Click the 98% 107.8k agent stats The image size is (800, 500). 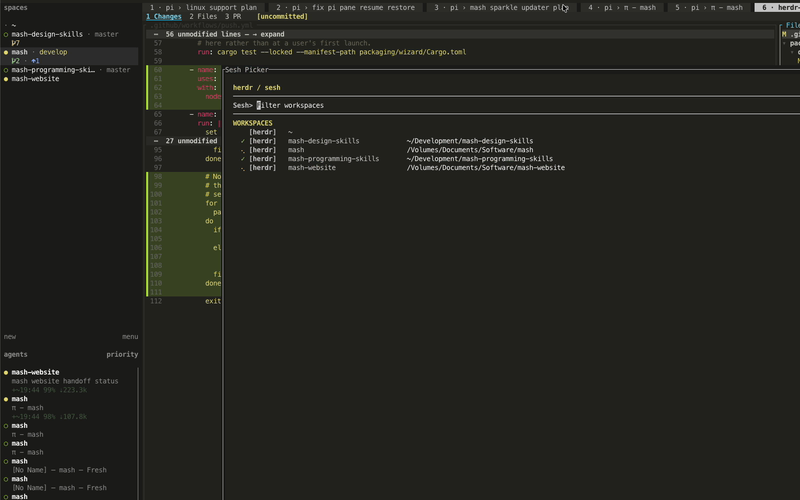click(x=49, y=416)
